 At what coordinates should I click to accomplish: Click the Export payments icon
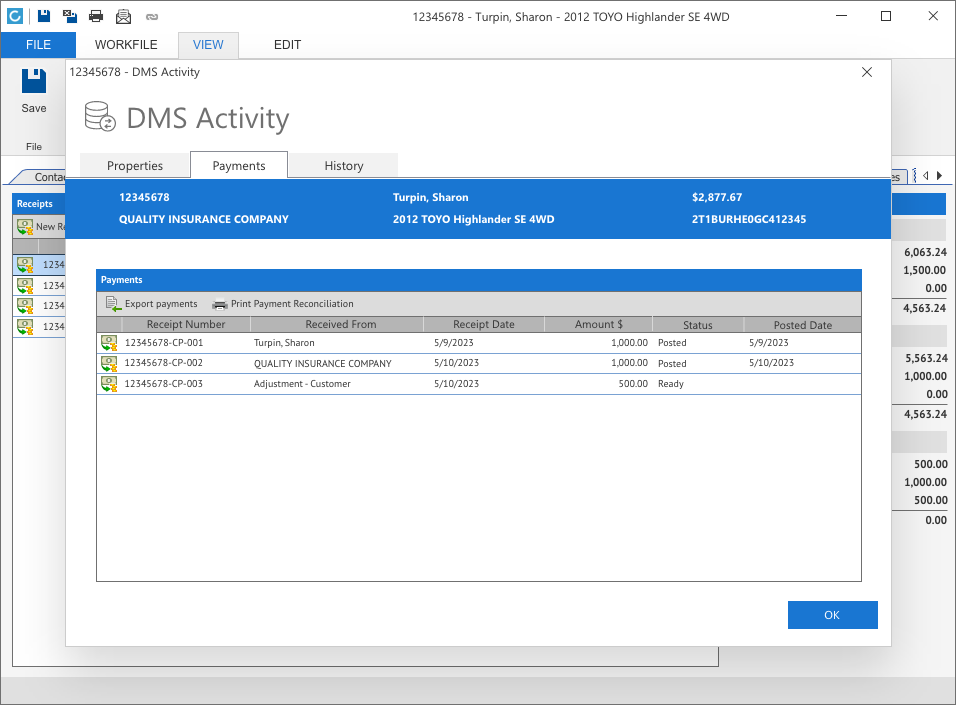[x=113, y=304]
